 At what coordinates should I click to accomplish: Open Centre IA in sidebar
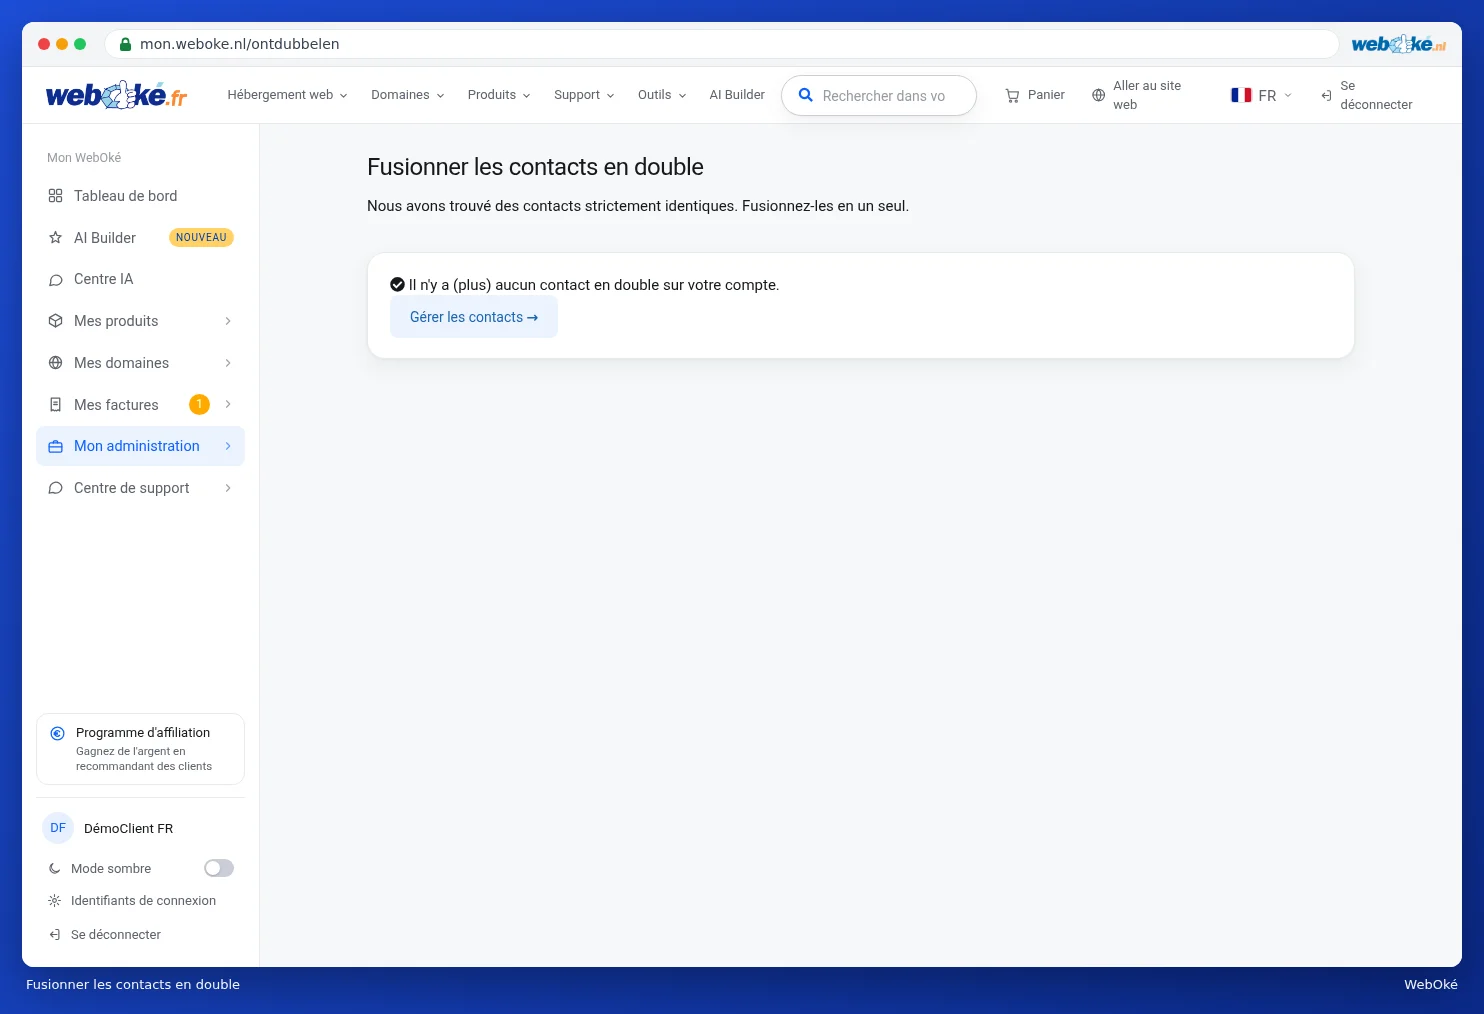pyautogui.click(x=140, y=279)
